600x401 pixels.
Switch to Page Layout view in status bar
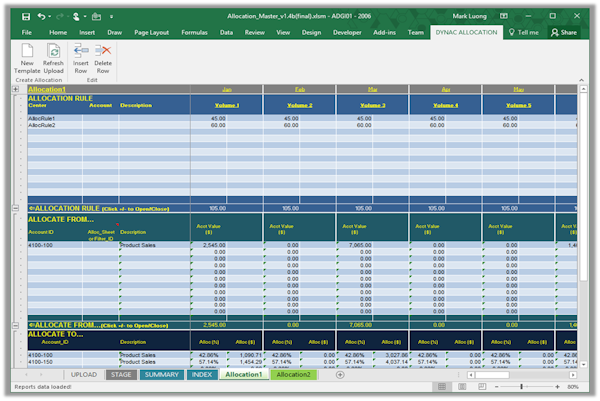click(x=463, y=386)
